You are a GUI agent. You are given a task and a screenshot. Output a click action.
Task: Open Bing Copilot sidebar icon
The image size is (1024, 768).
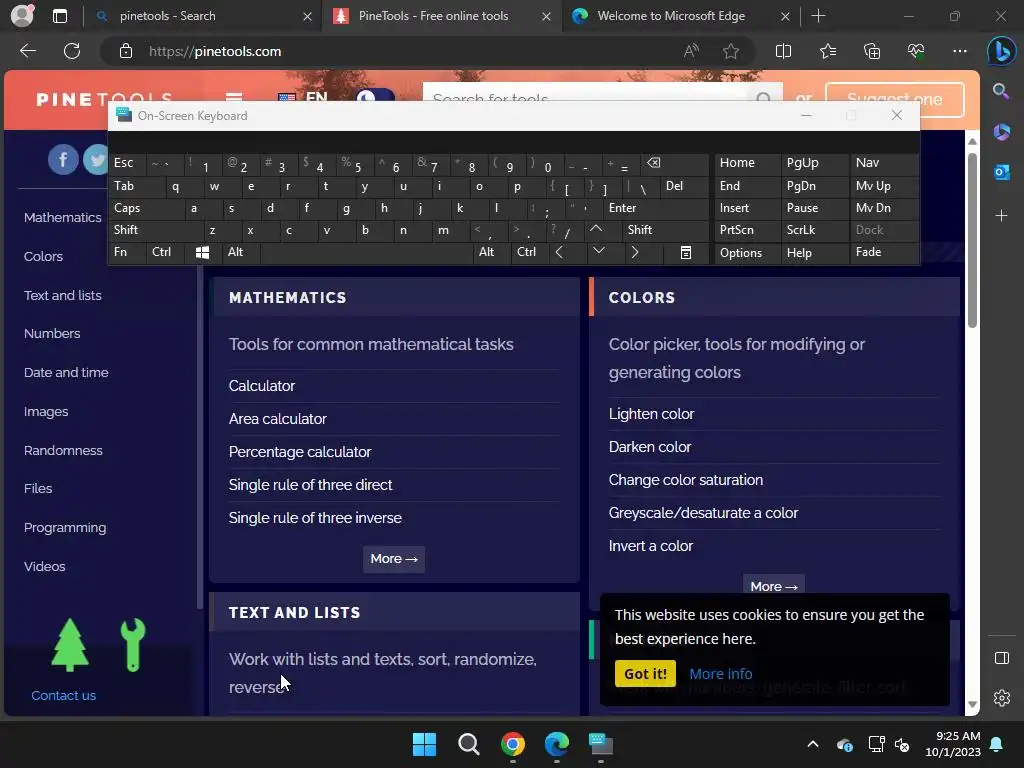pos(1001,51)
